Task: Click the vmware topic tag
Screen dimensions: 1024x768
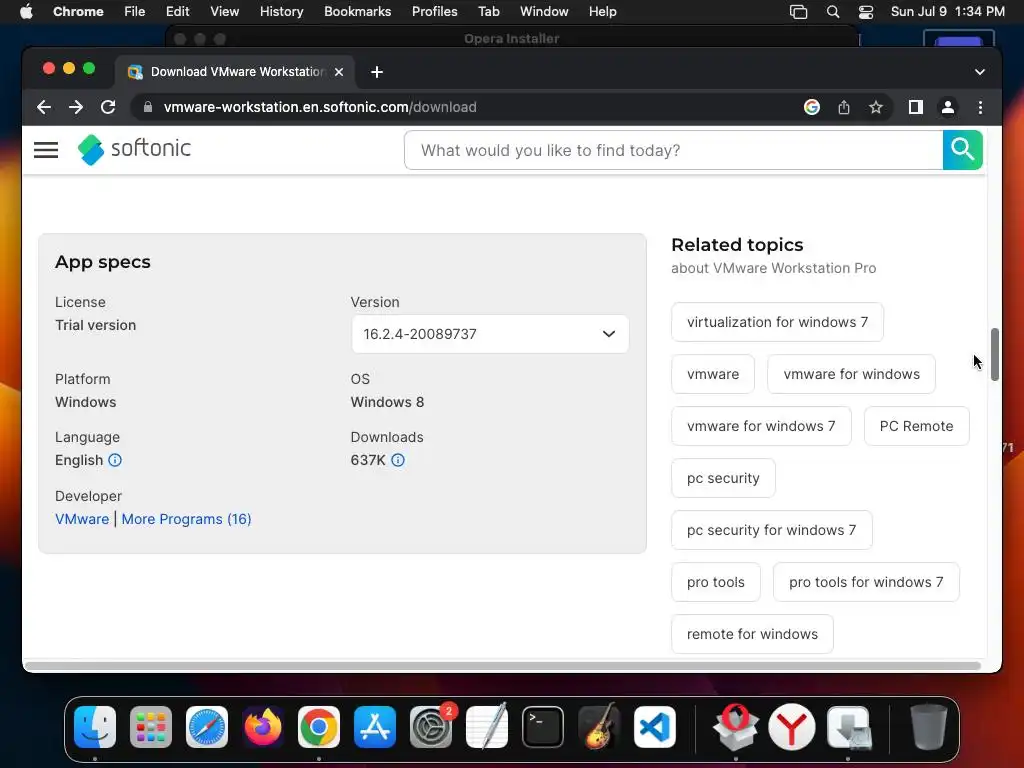Action: (x=713, y=374)
